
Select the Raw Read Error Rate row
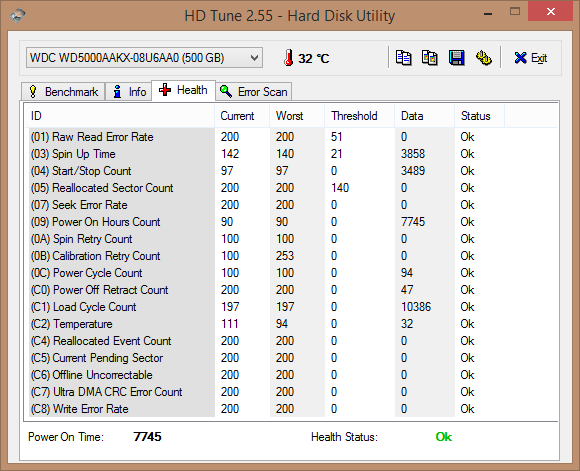pos(291,137)
